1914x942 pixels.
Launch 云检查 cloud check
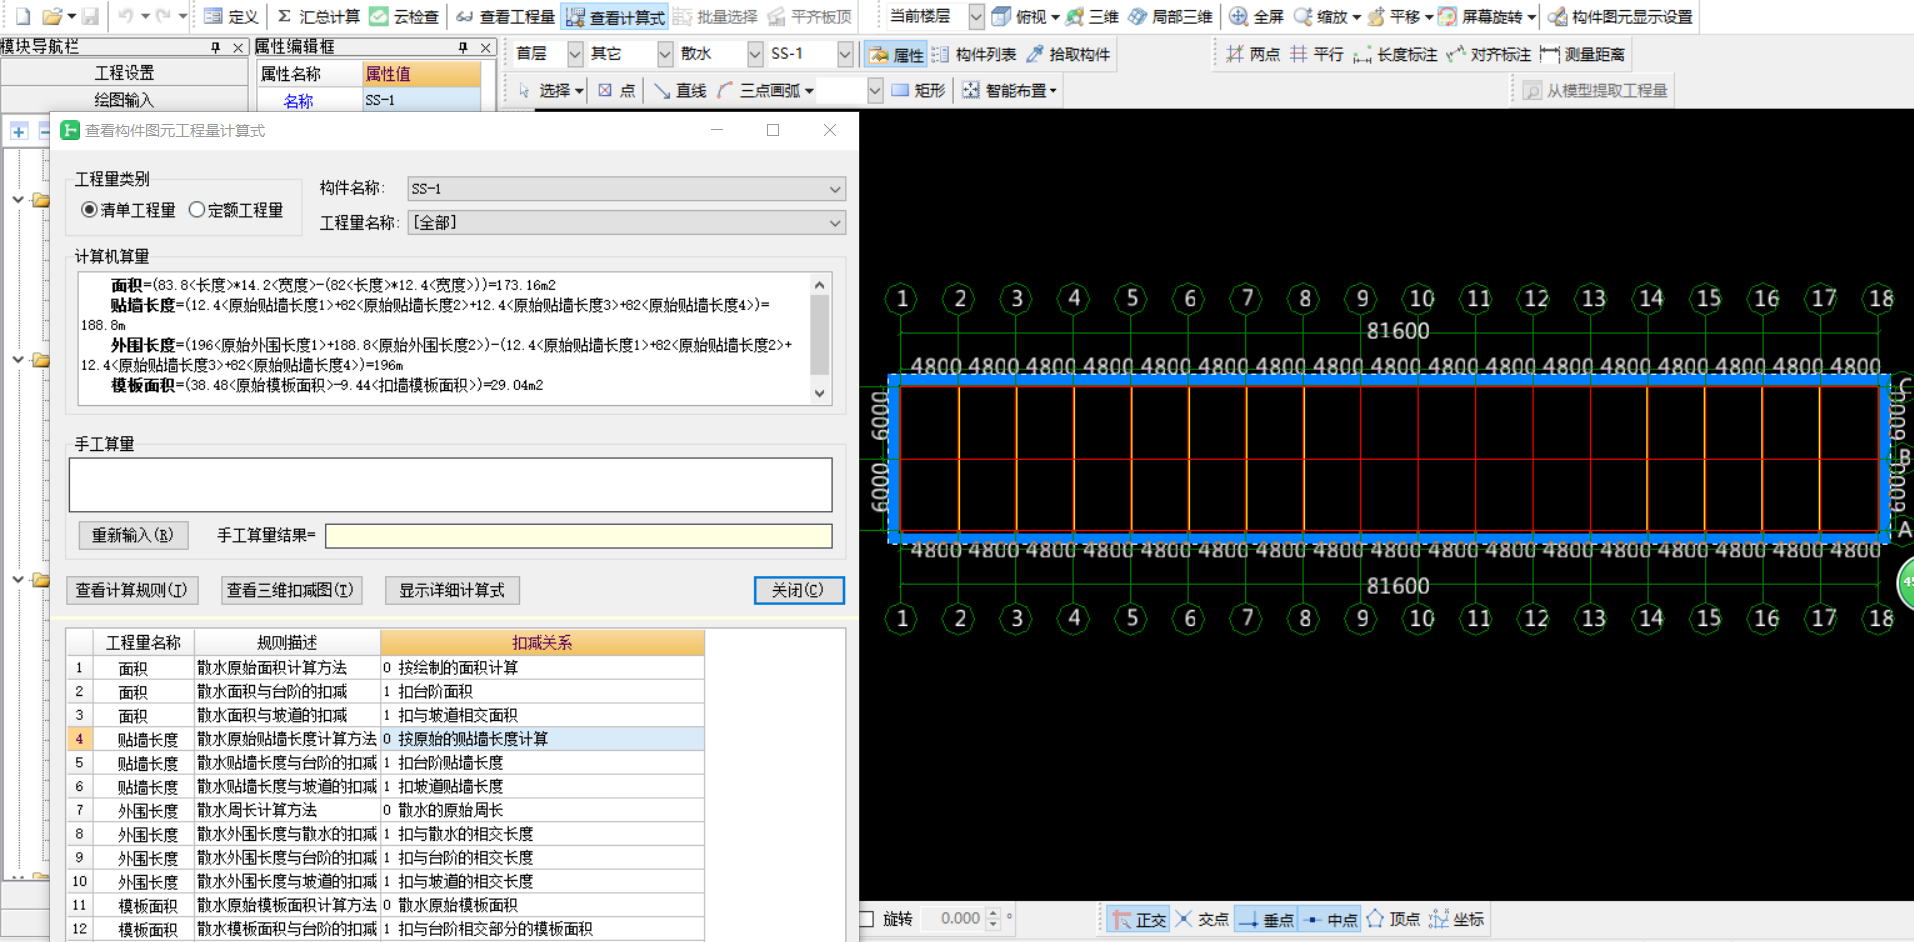pyautogui.click(x=404, y=17)
